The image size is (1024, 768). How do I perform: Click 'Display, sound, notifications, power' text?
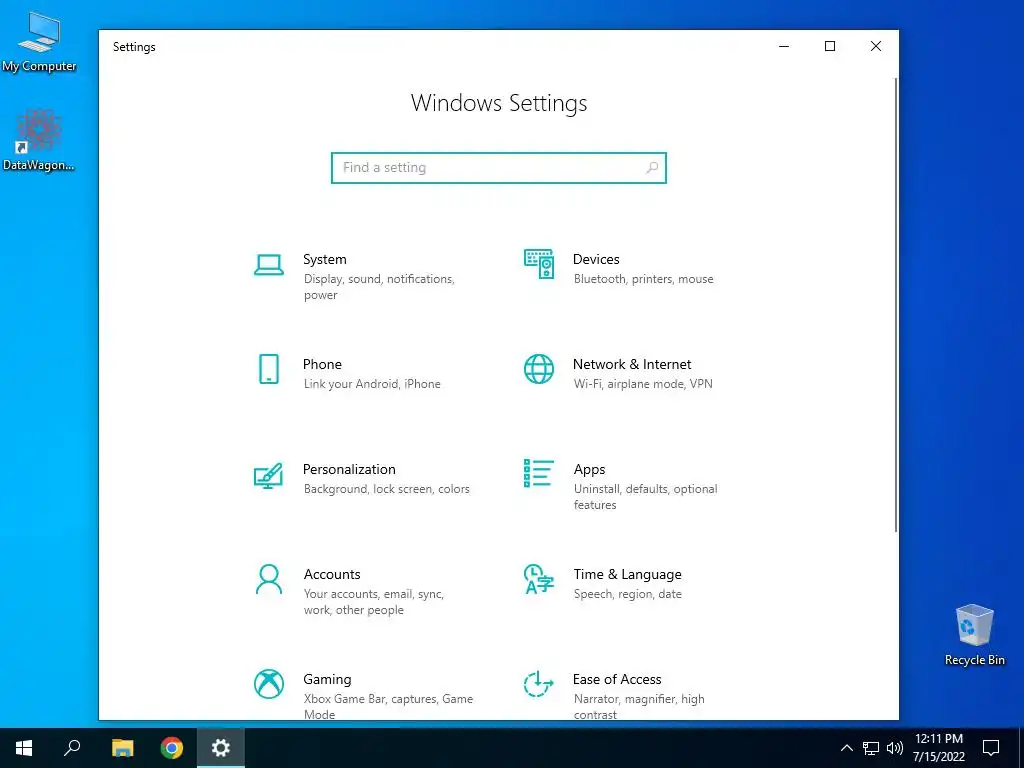pos(379,287)
